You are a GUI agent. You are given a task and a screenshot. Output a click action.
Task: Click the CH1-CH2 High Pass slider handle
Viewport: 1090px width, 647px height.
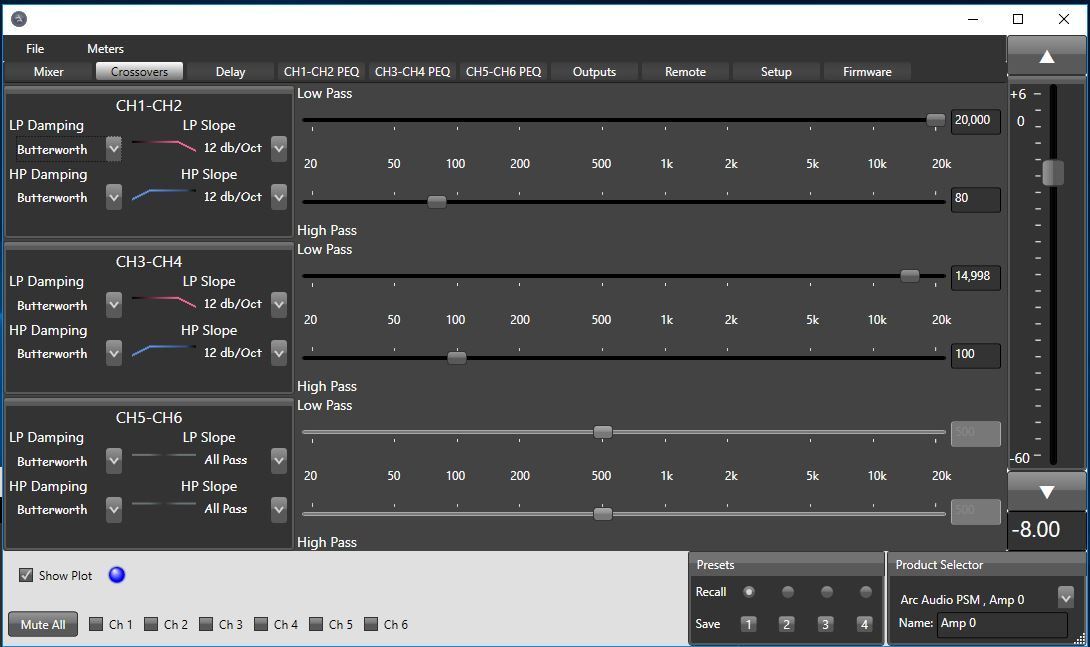click(x=437, y=201)
